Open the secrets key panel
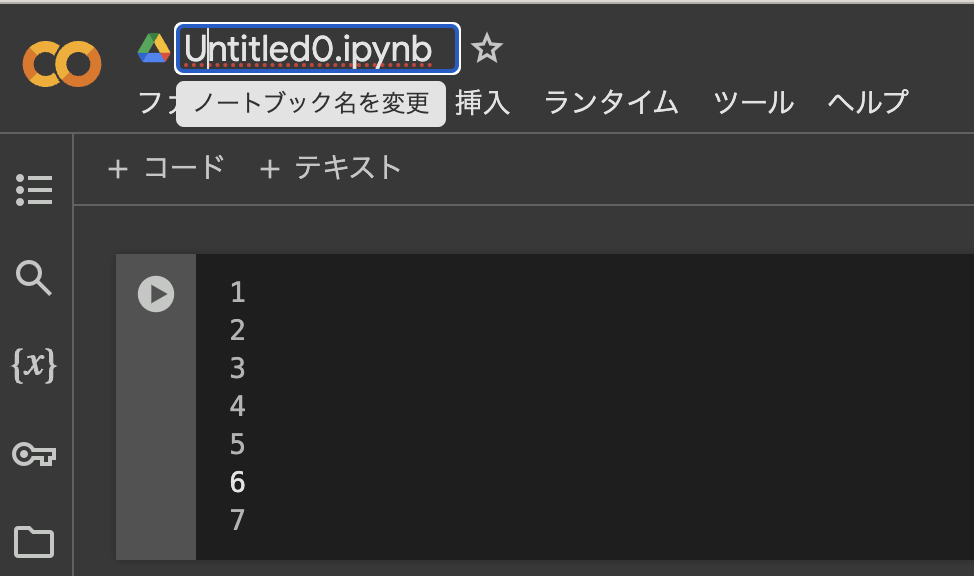 [x=34, y=455]
